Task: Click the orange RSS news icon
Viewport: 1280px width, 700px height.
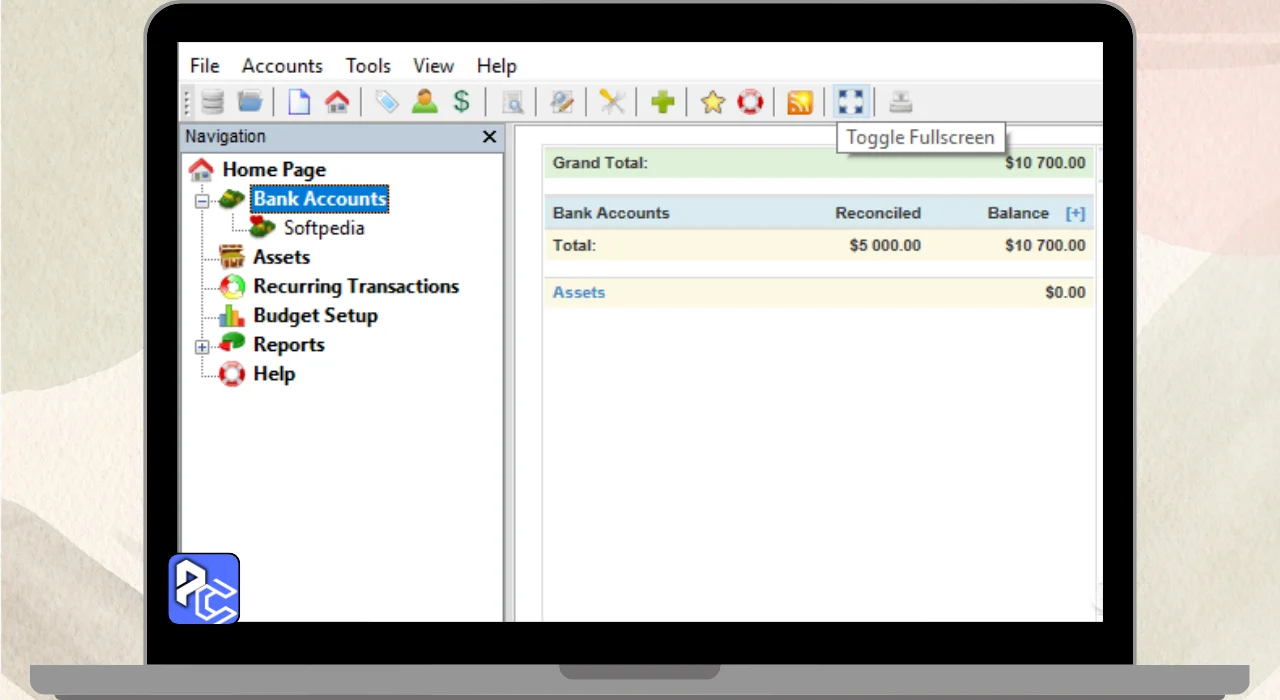Action: (x=799, y=102)
